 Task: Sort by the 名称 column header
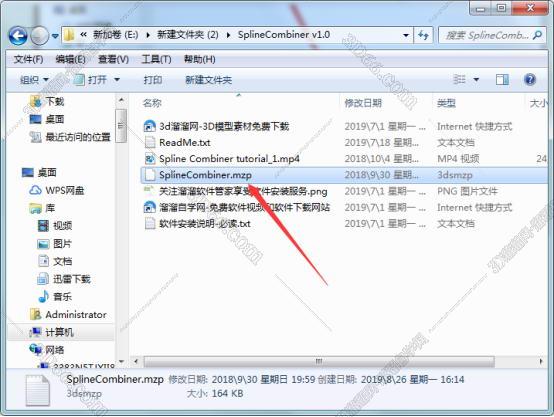(x=152, y=103)
